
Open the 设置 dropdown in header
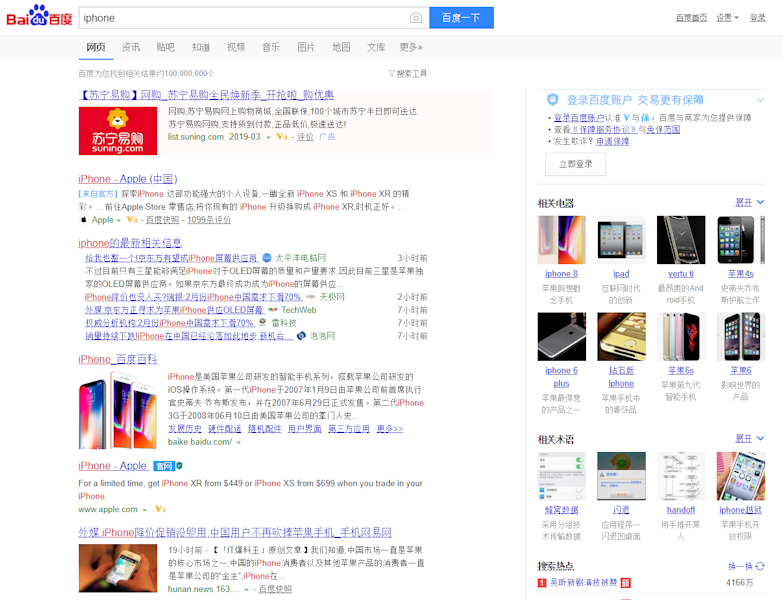click(x=727, y=18)
